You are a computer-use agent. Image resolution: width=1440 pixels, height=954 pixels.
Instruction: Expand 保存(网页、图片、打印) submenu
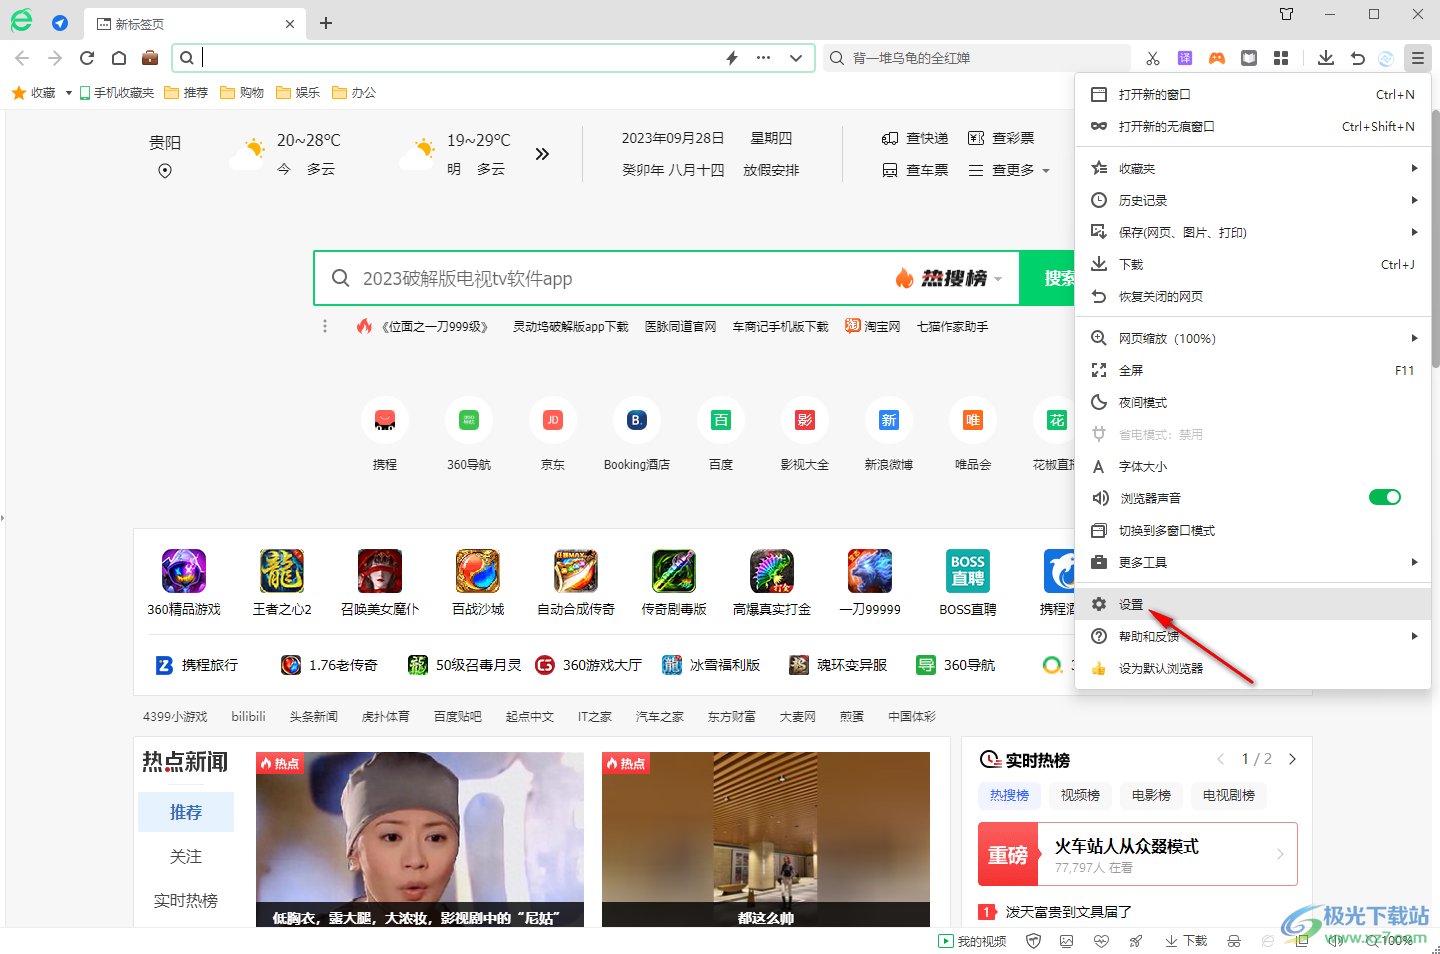(1253, 232)
